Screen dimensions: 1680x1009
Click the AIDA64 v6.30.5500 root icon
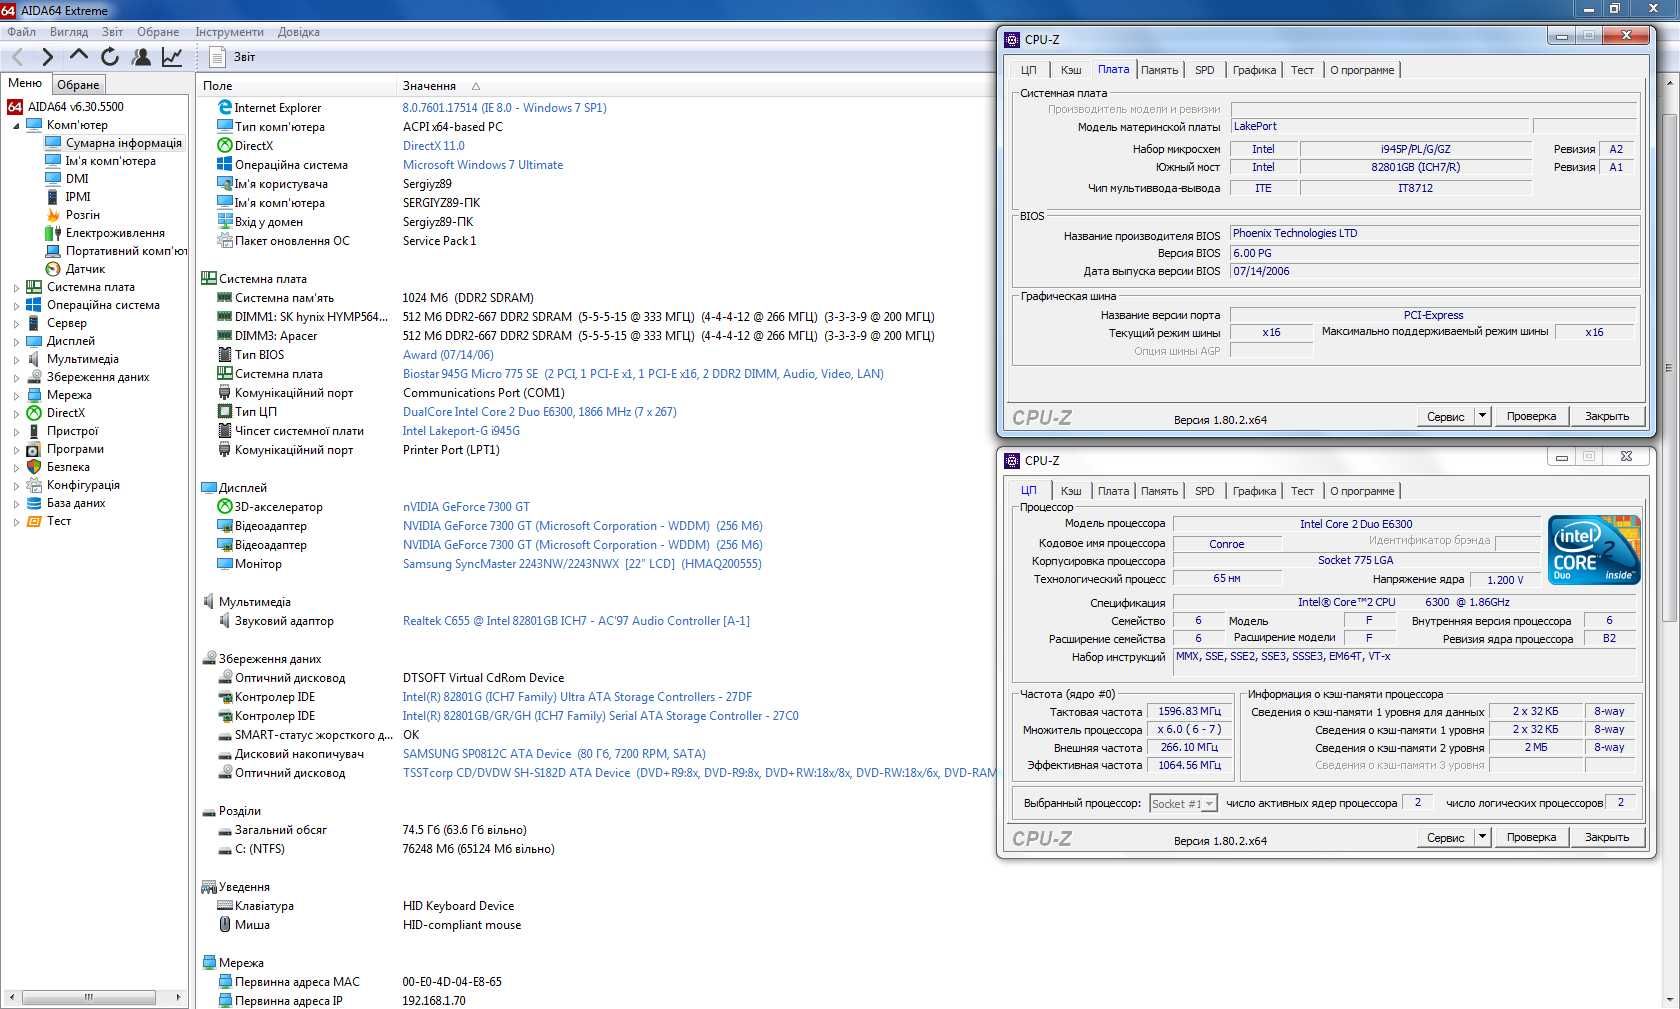pyautogui.click(x=15, y=107)
